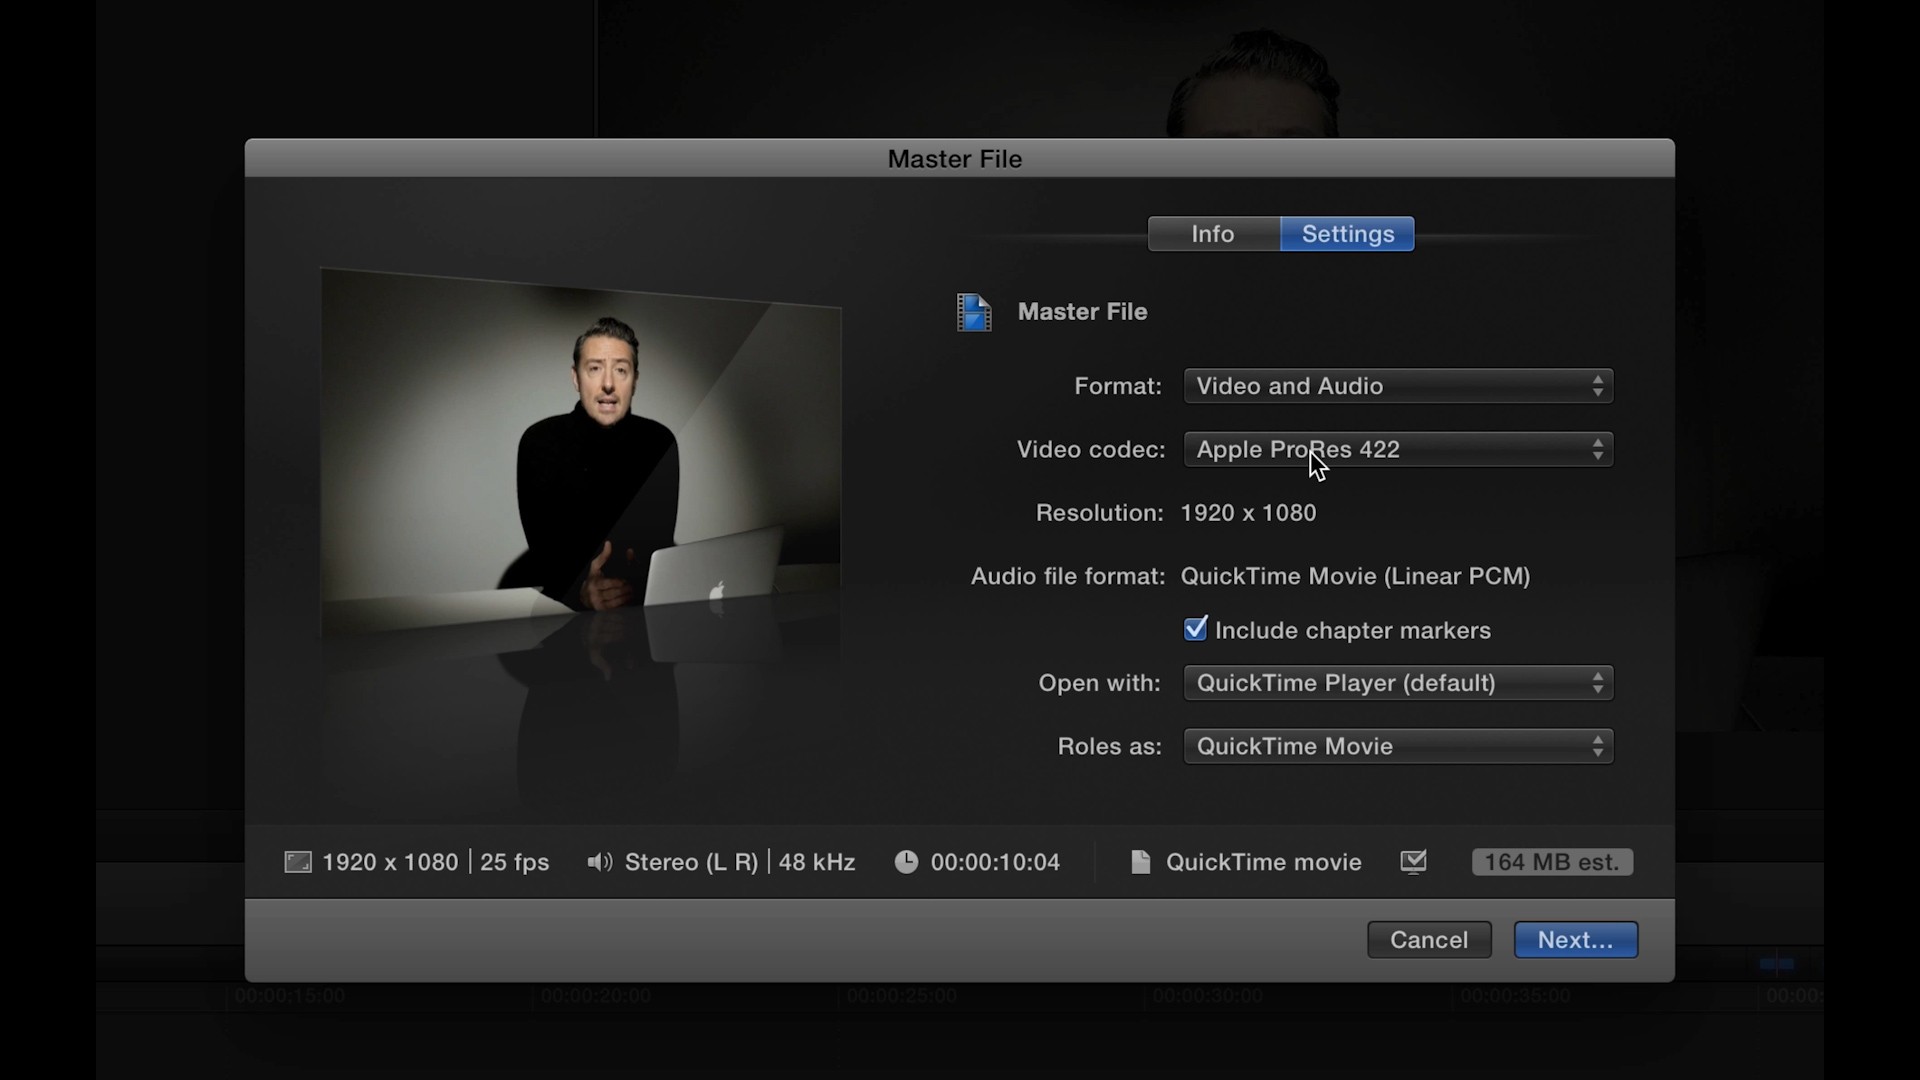Viewport: 1920px width, 1080px height.
Task: Click QuickTime Movie (Linear PCM) text
Action: (1355, 576)
